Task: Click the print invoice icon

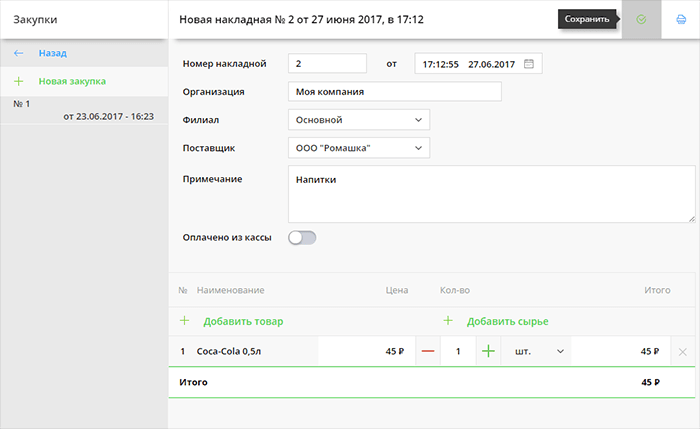Action: click(x=681, y=19)
